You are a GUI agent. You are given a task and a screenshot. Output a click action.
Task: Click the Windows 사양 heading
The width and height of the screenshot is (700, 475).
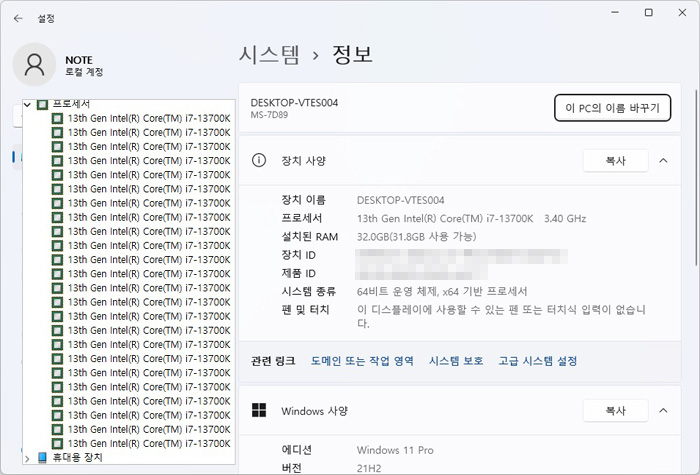(x=315, y=411)
